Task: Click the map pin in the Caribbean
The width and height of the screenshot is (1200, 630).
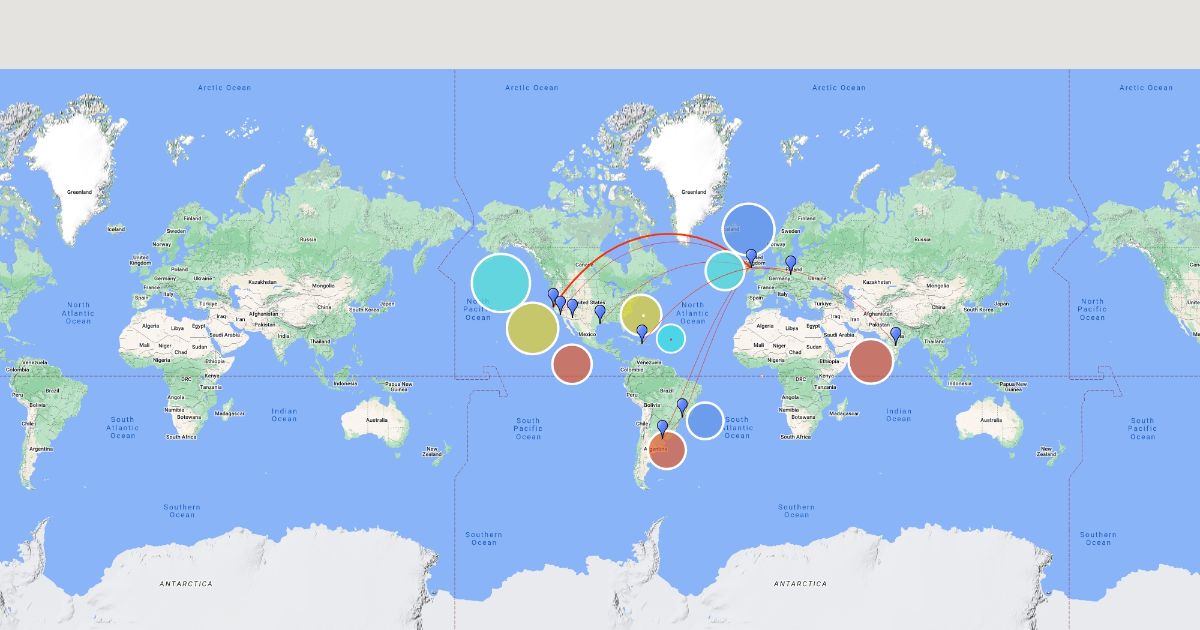Action: click(x=642, y=333)
